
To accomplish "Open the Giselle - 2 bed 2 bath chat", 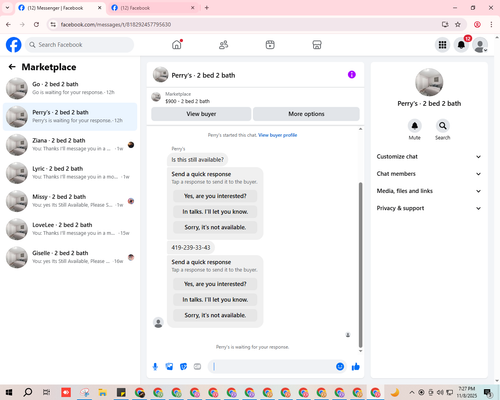I will 70,257.
